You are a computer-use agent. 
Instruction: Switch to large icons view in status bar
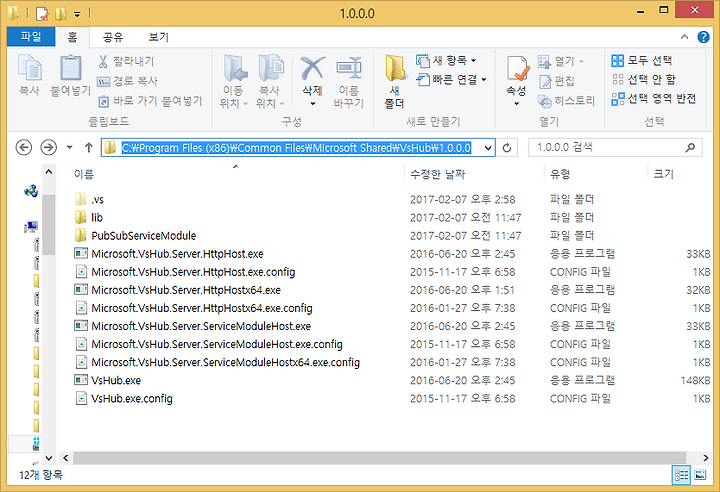(701, 475)
